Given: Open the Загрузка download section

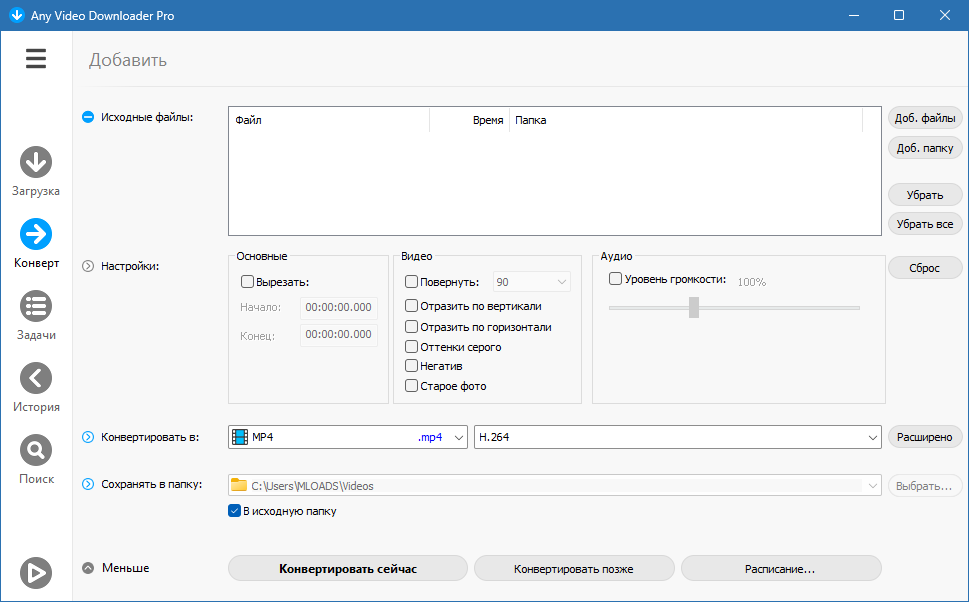Looking at the screenshot, I should (36, 162).
